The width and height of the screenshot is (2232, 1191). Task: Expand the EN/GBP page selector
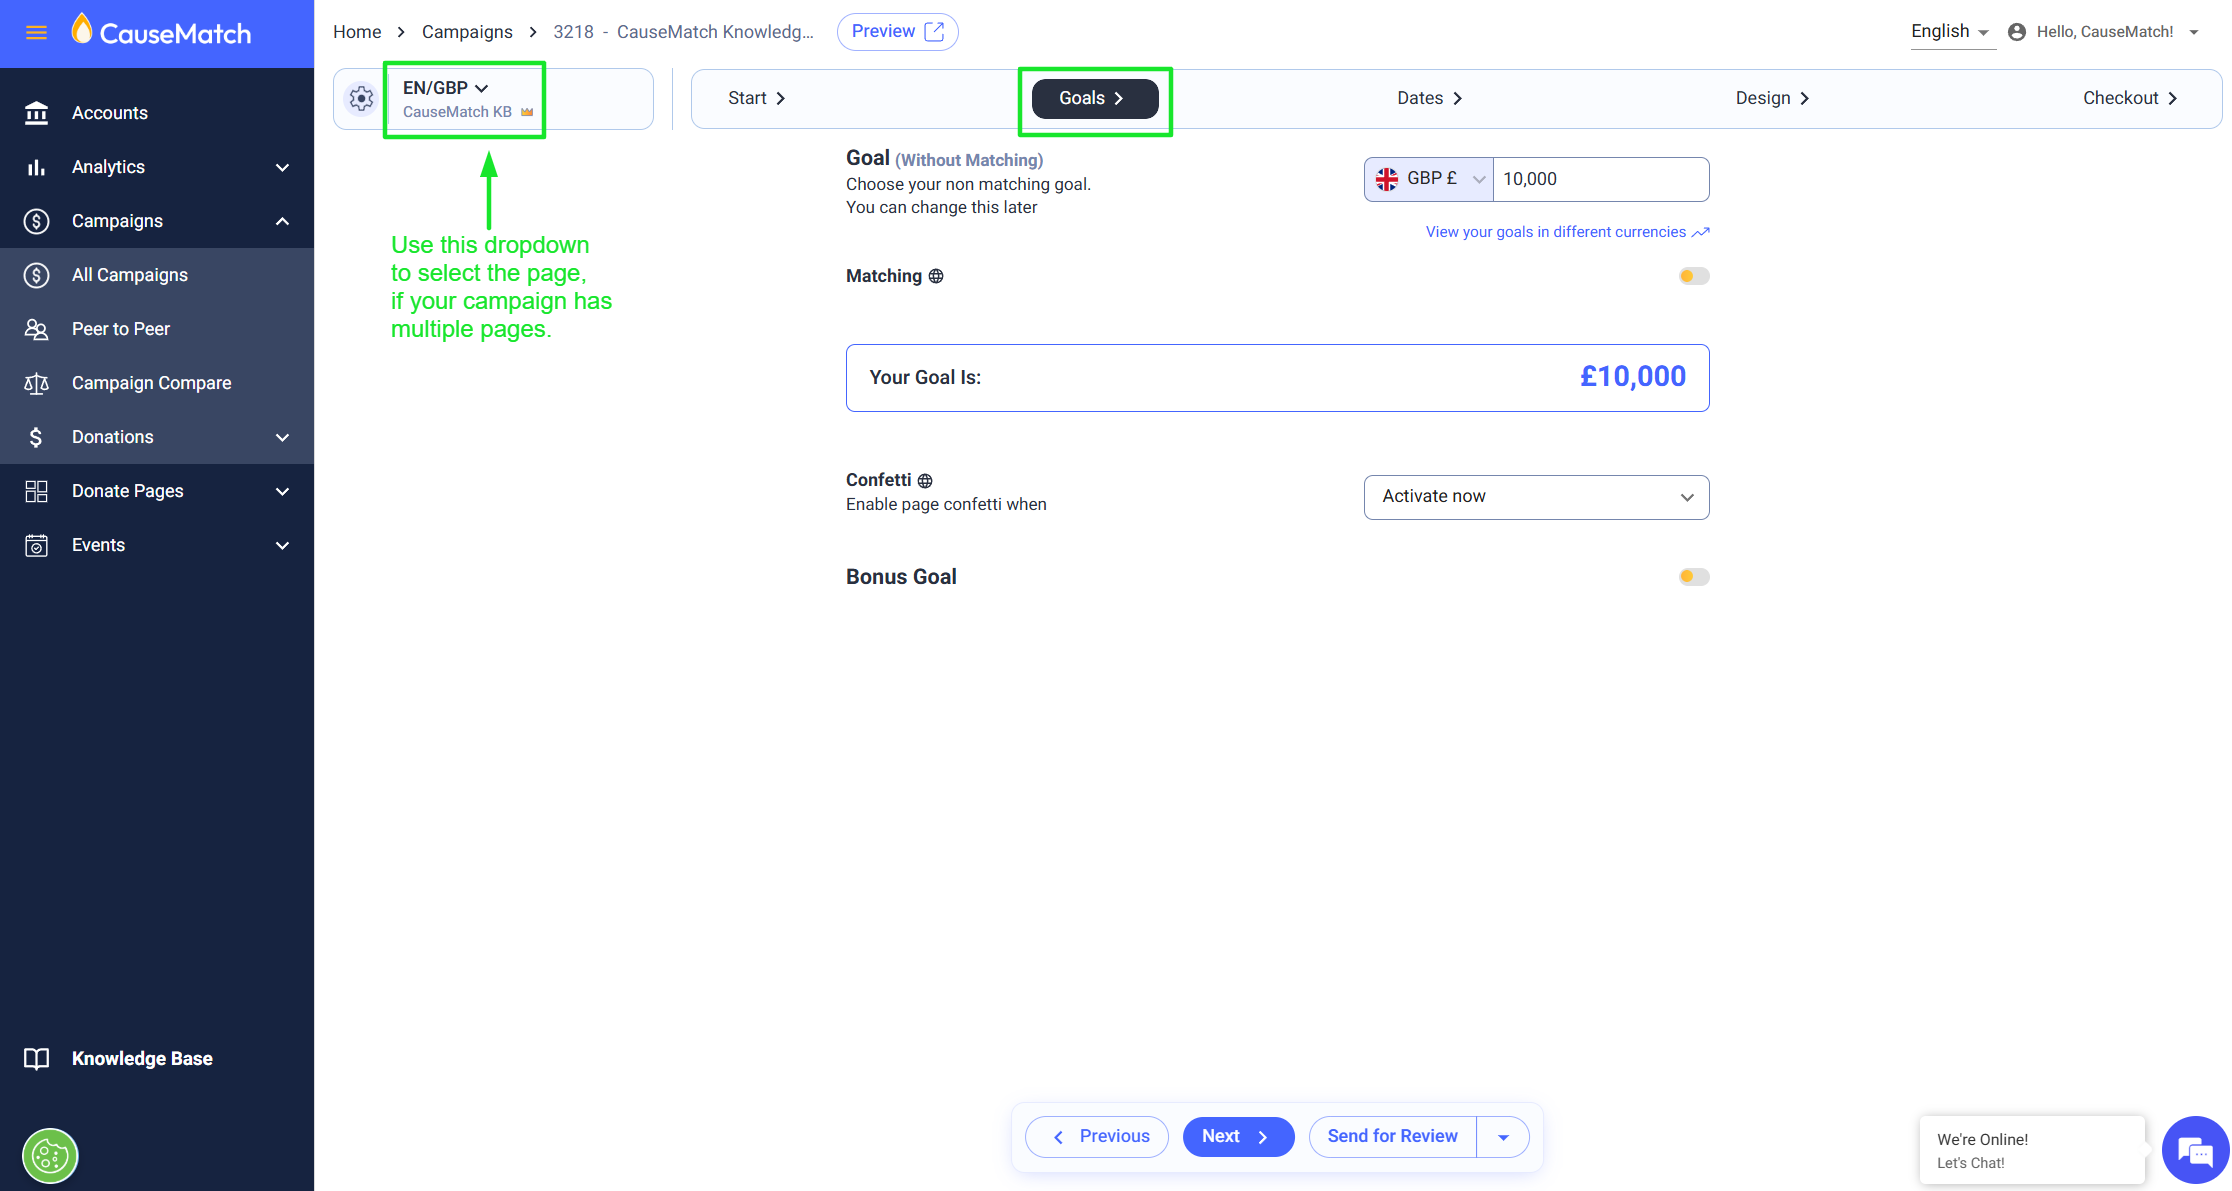(x=446, y=88)
